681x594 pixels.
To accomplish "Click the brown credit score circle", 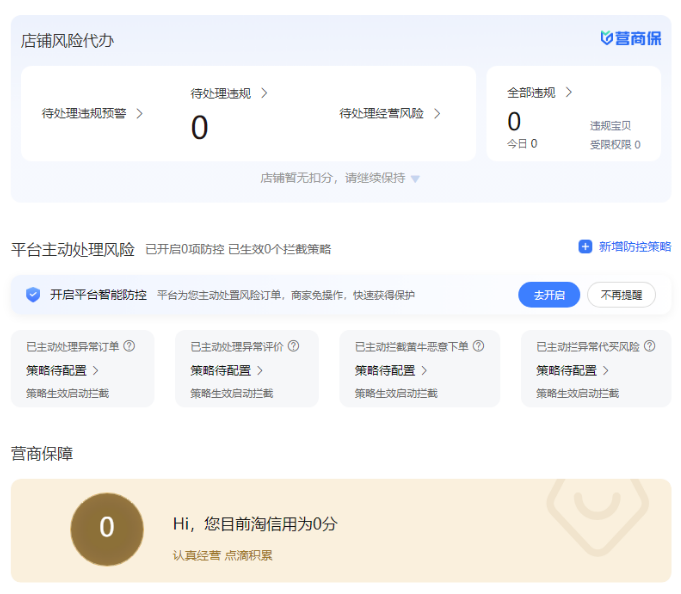I will tap(107, 528).
